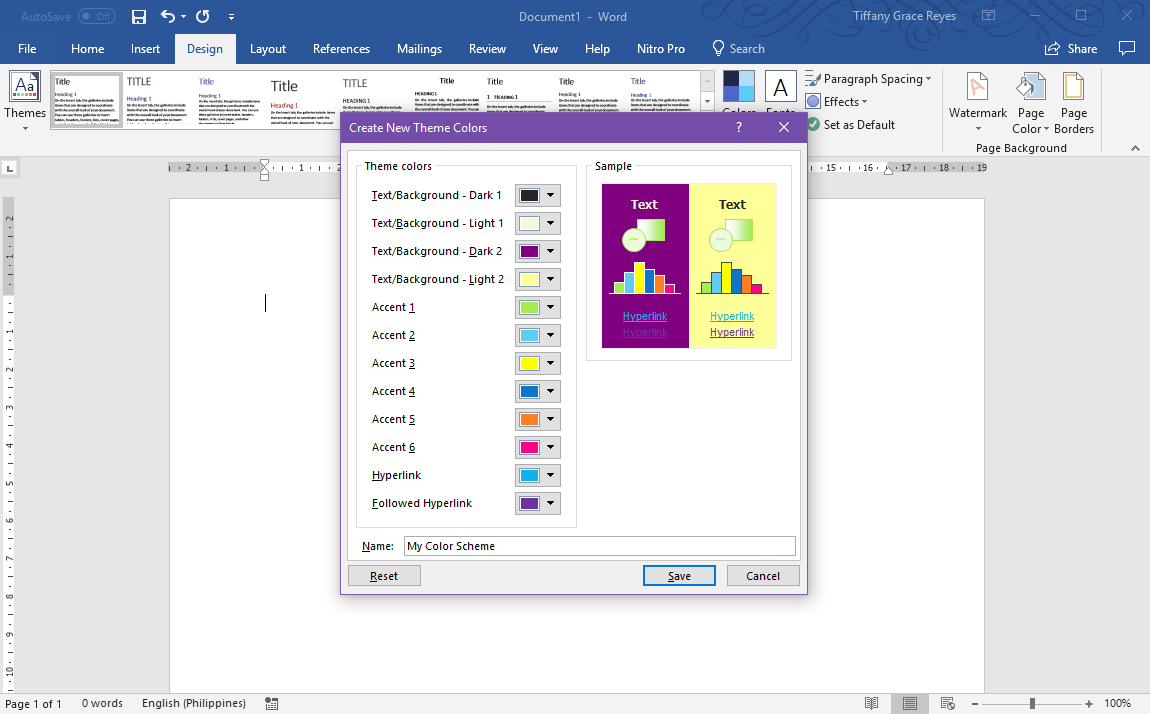The height and width of the screenshot is (714, 1150).
Task: Click the Save icon on Quick Access Toolbar
Action: pos(138,16)
